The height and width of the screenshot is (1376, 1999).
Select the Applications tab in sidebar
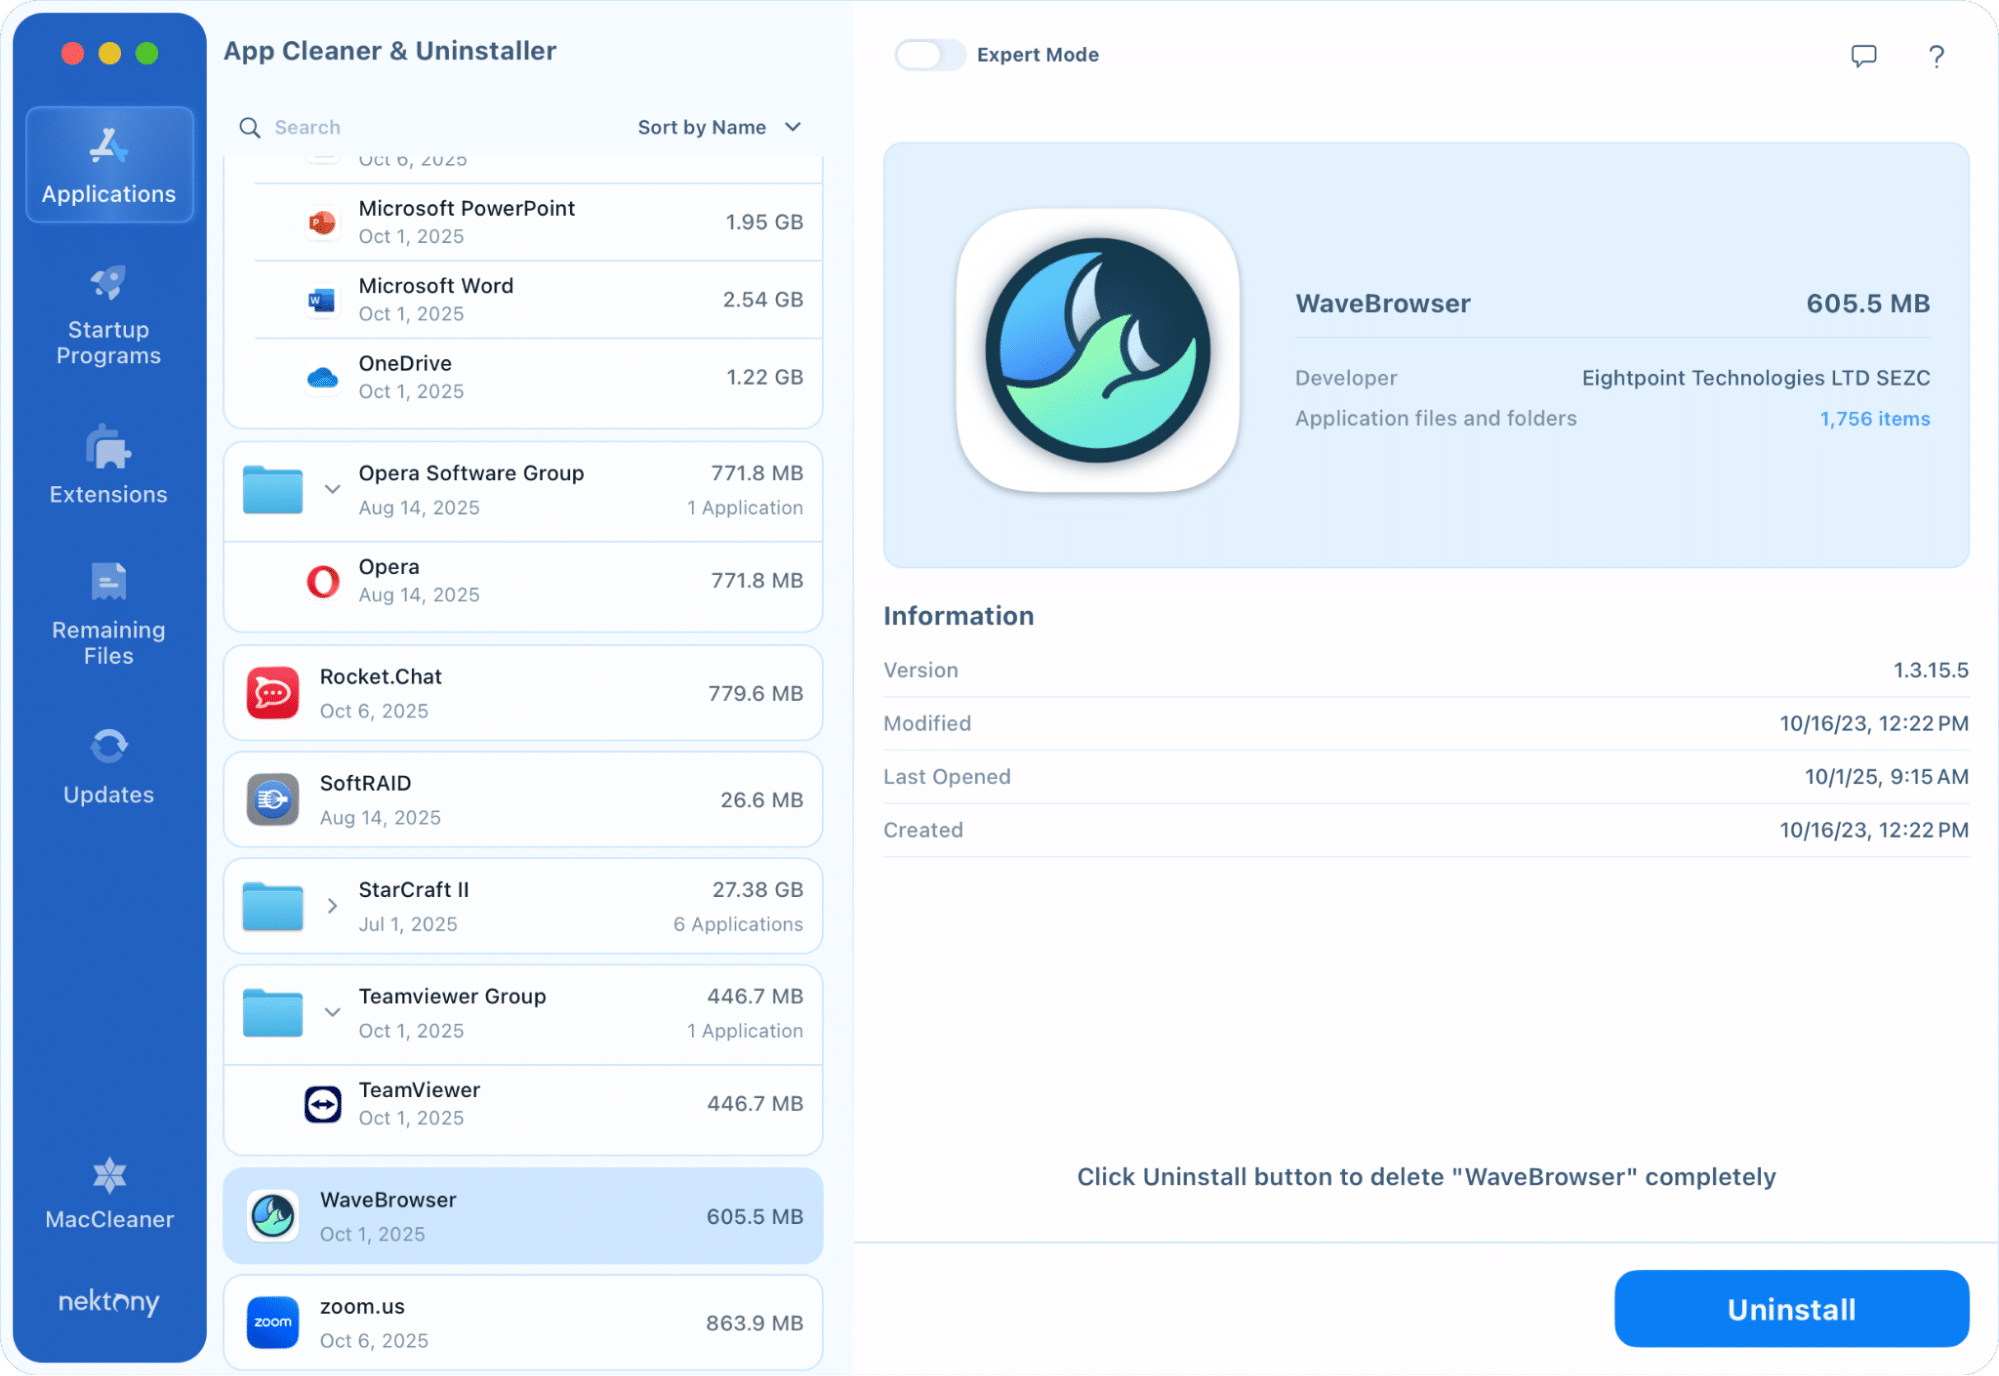pyautogui.click(x=109, y=165)
